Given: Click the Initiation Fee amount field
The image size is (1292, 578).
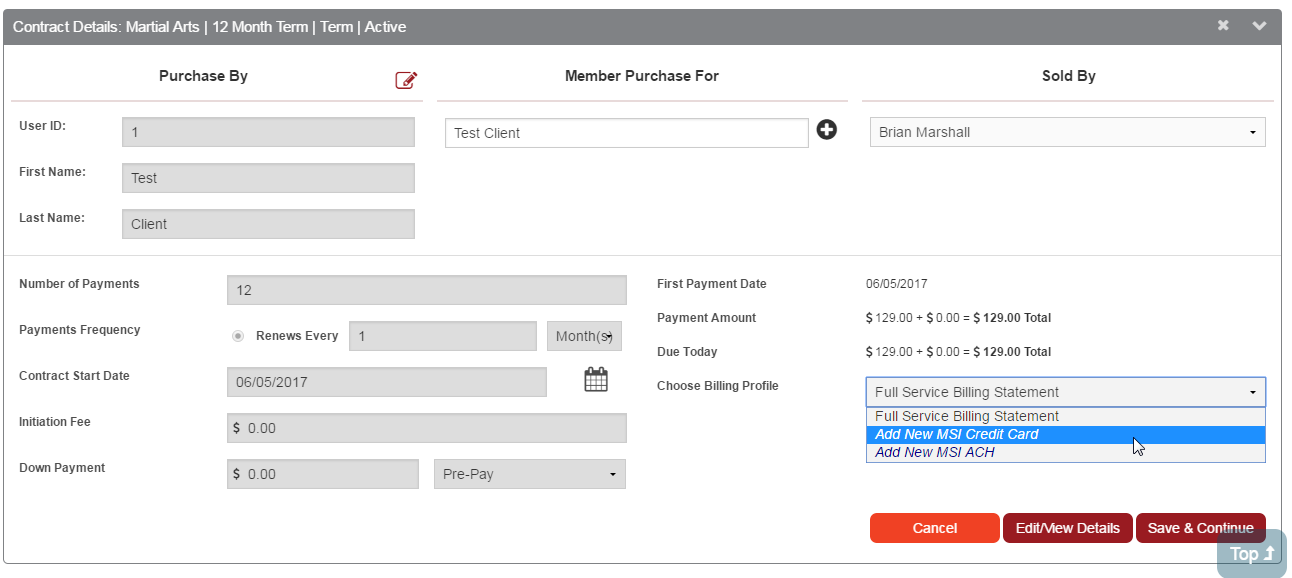Looking at the screenshot, I should pyautogui.click(x=426, y=428).
